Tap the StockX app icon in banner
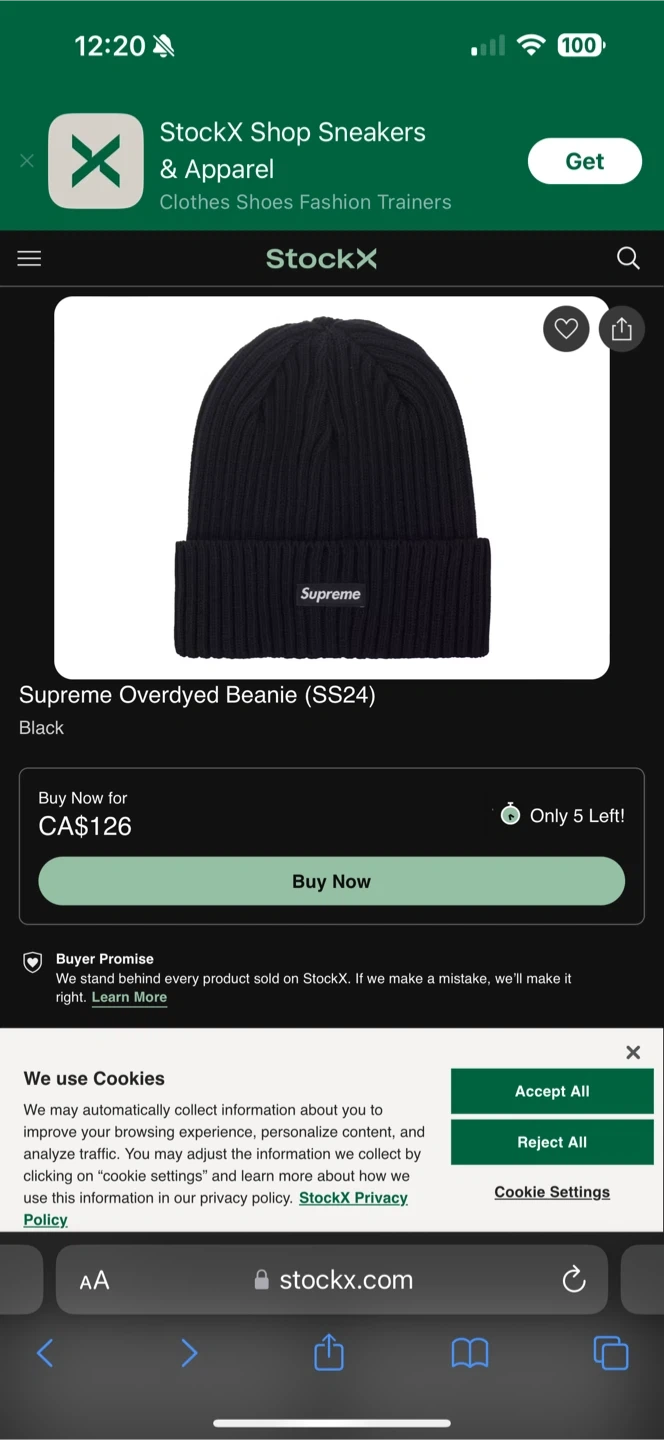This screenshot has height=1440, width=664. (x=96, y=161)
